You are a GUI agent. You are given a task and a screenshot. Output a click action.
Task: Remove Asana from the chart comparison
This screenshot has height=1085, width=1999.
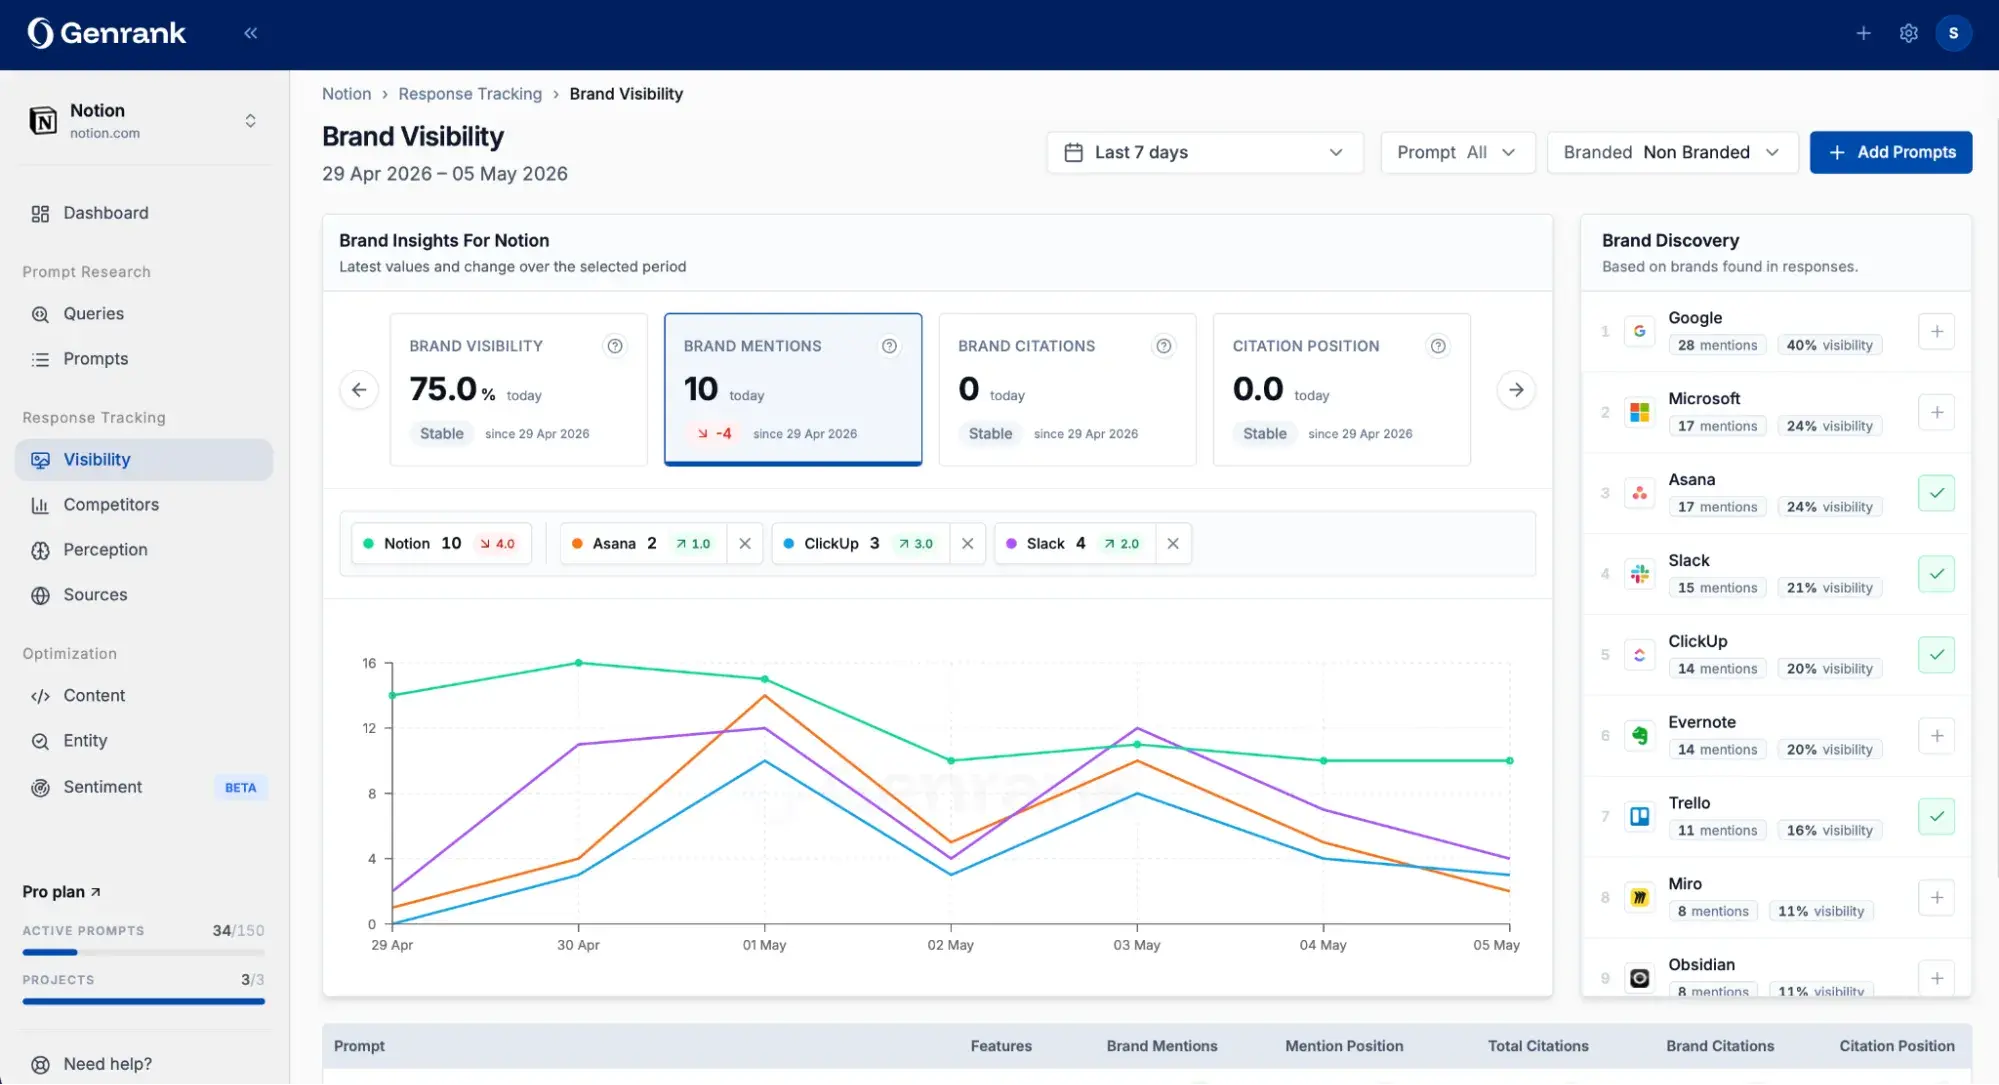(x=745, y=544)
